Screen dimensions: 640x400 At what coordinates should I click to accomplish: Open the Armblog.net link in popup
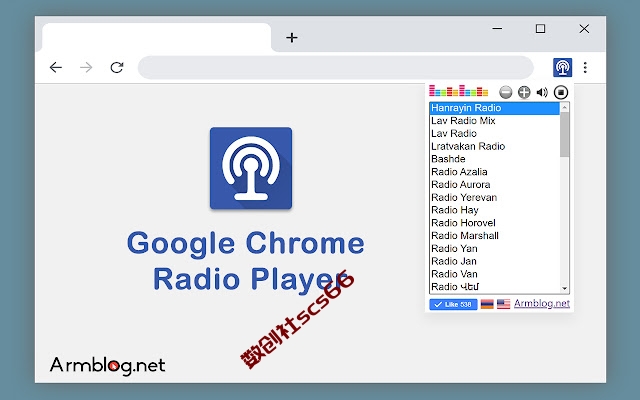click(x=542, y=303)
